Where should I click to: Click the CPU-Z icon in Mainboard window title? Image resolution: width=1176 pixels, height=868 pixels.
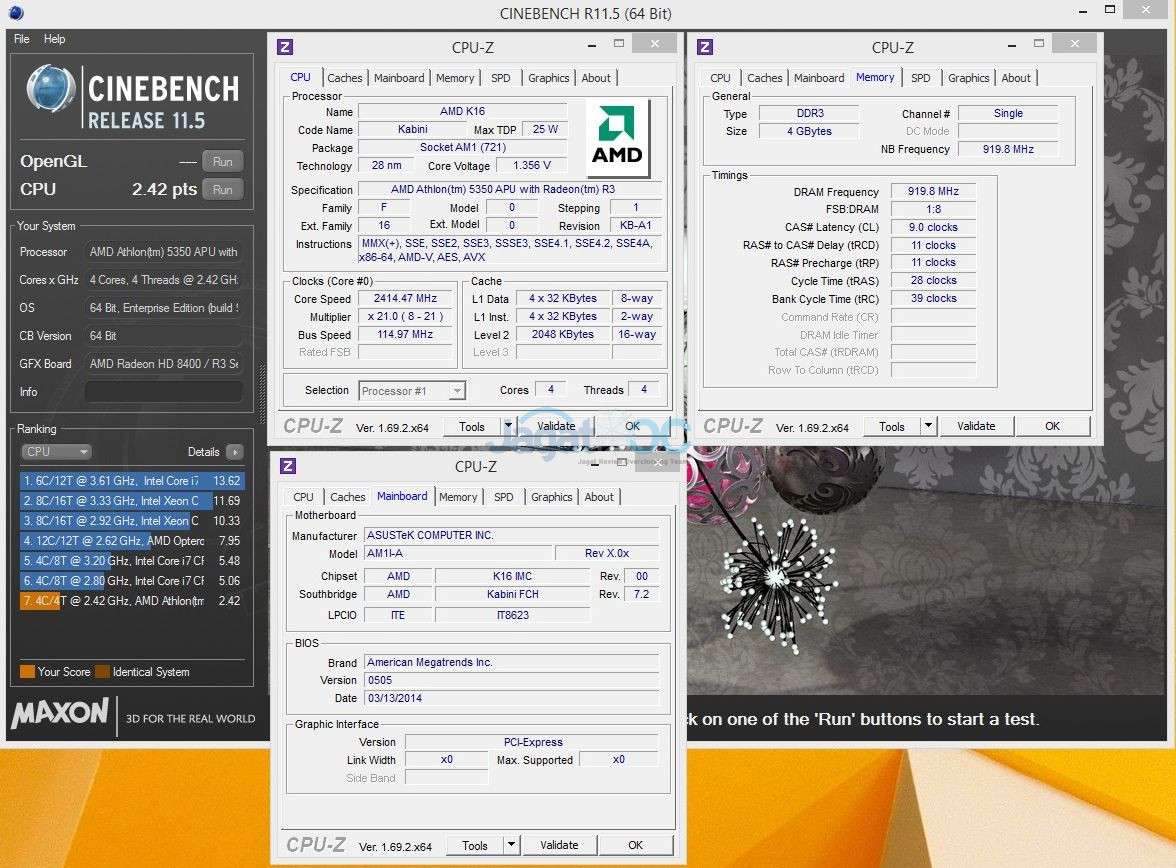coord(287,466)
